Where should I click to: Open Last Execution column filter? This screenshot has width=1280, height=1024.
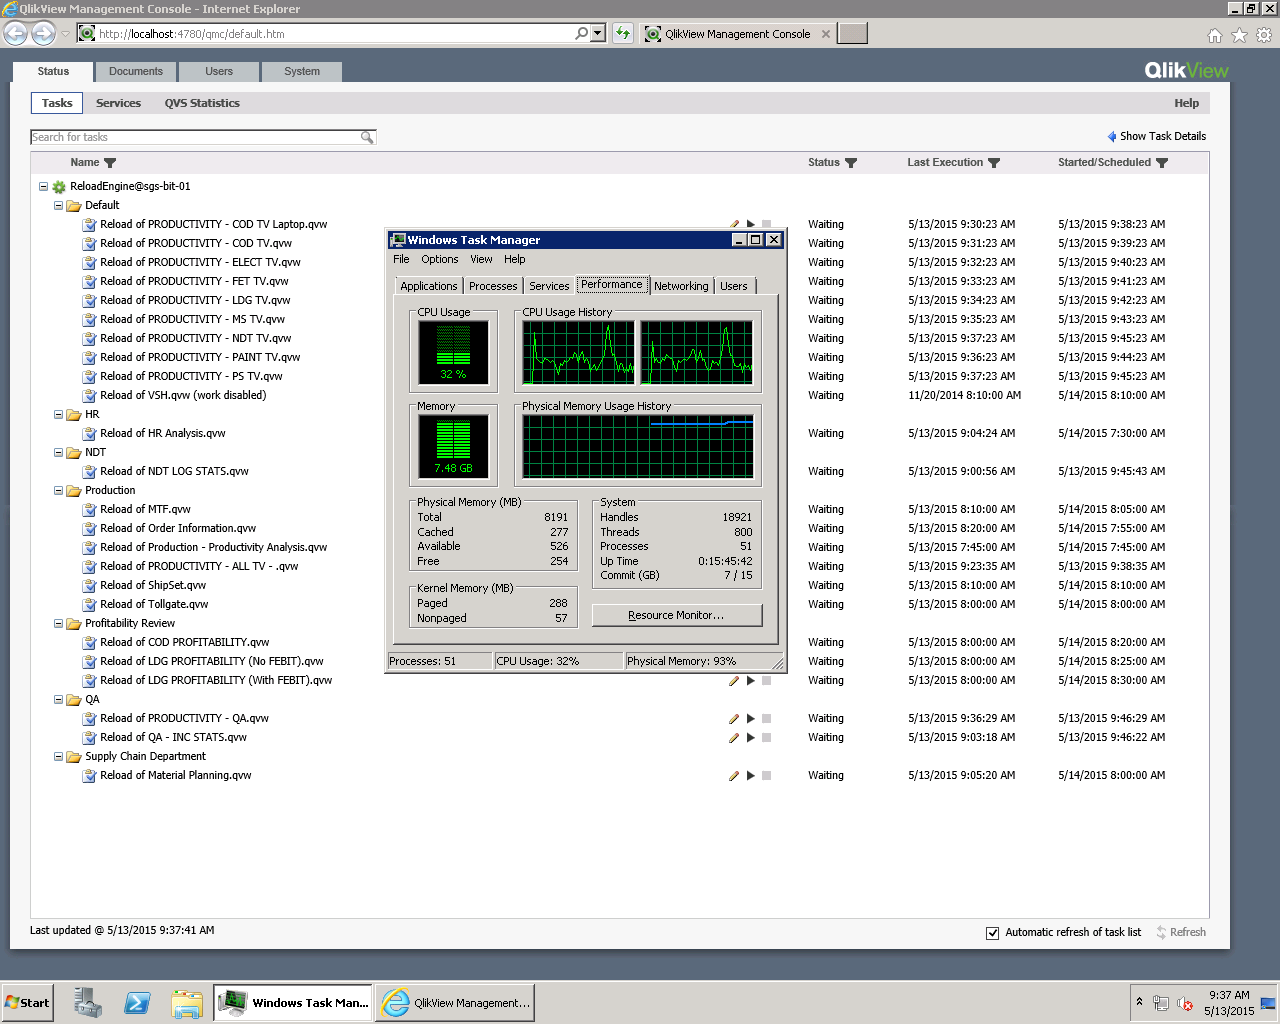(994, 163)
